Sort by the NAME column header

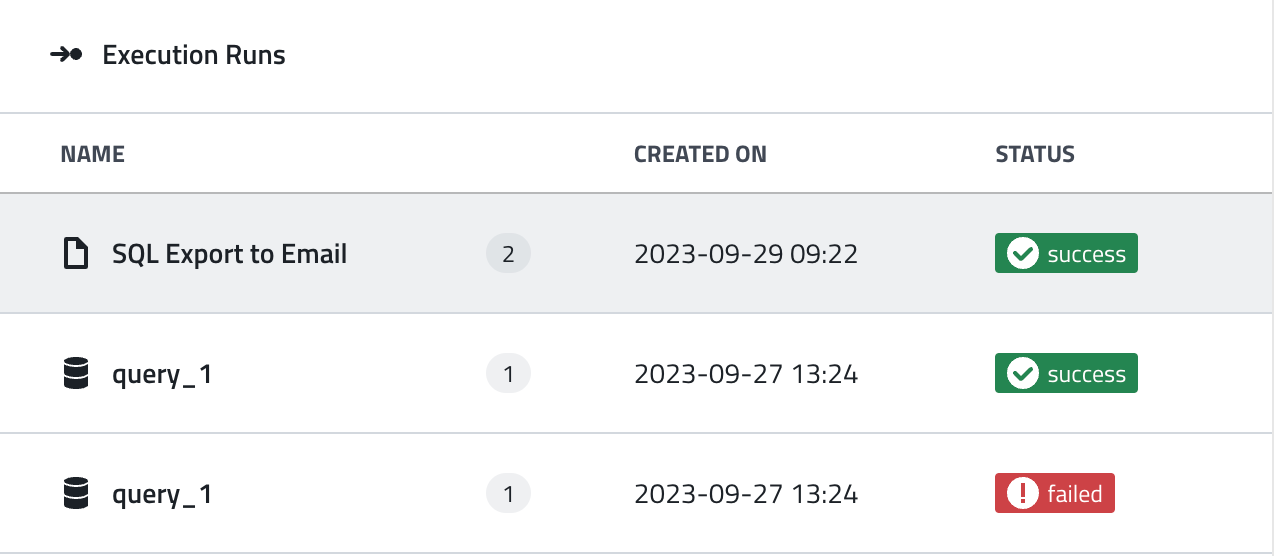coord(92,154)
